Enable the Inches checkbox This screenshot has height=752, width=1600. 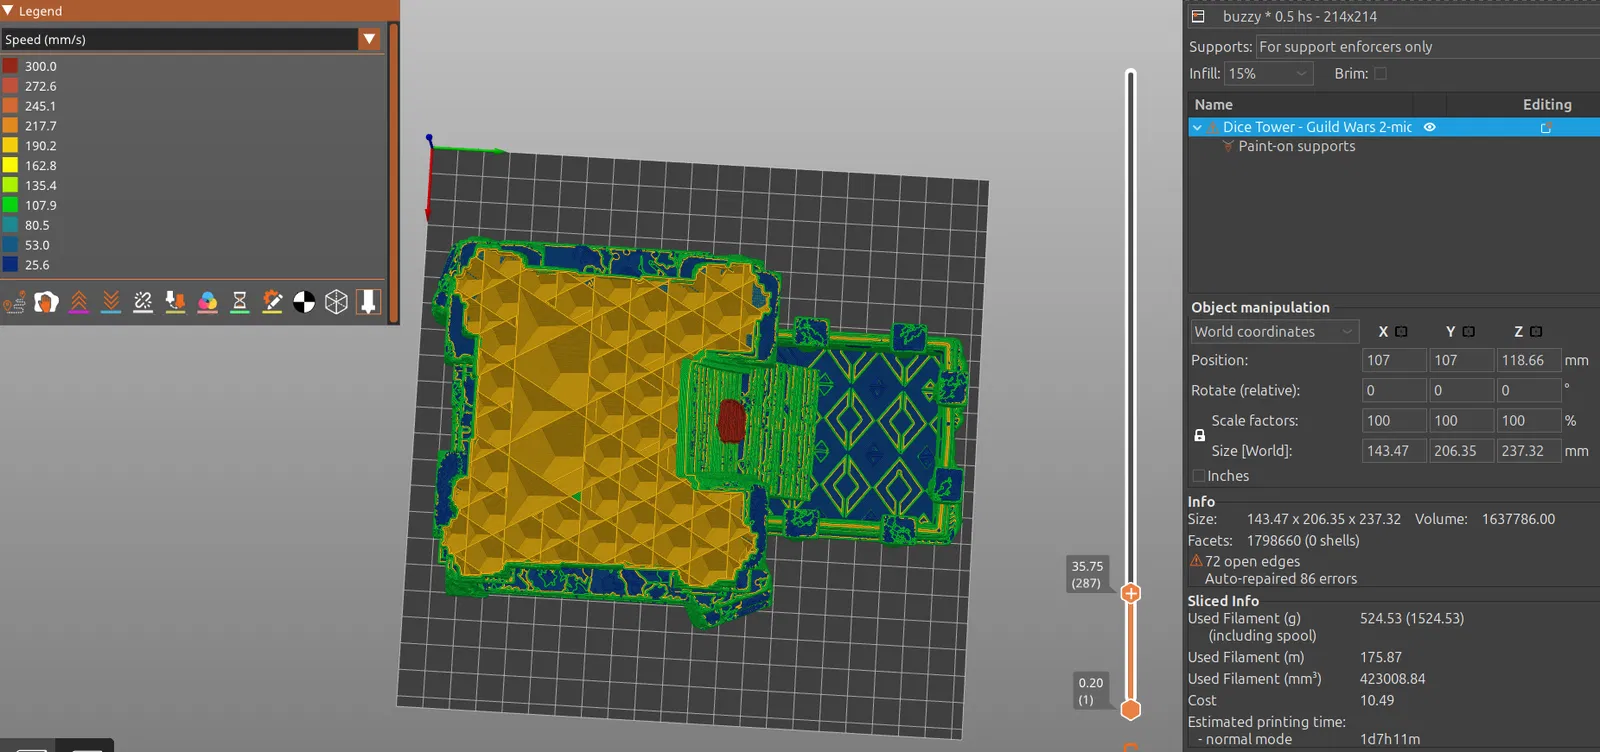[x=1198, y=476]
